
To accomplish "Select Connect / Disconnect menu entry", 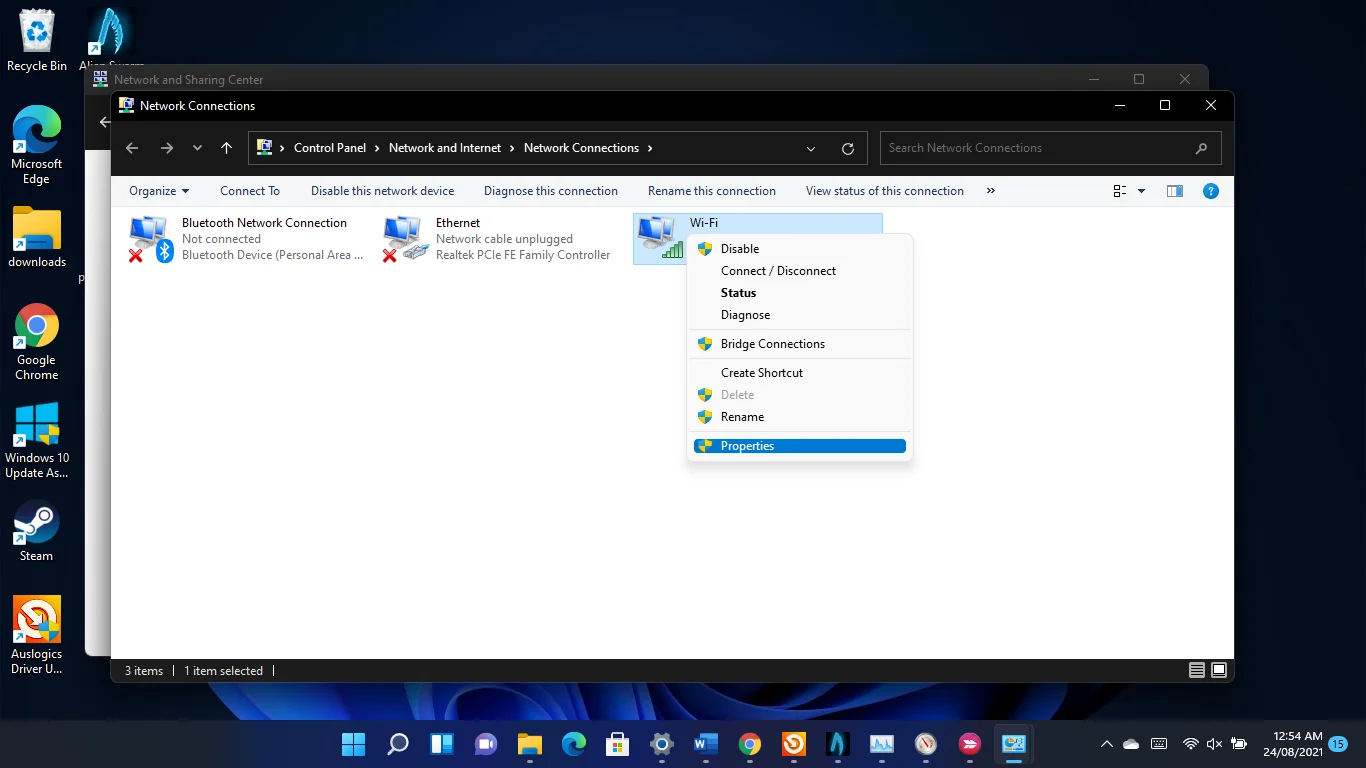I will click(x=800, y=271).
